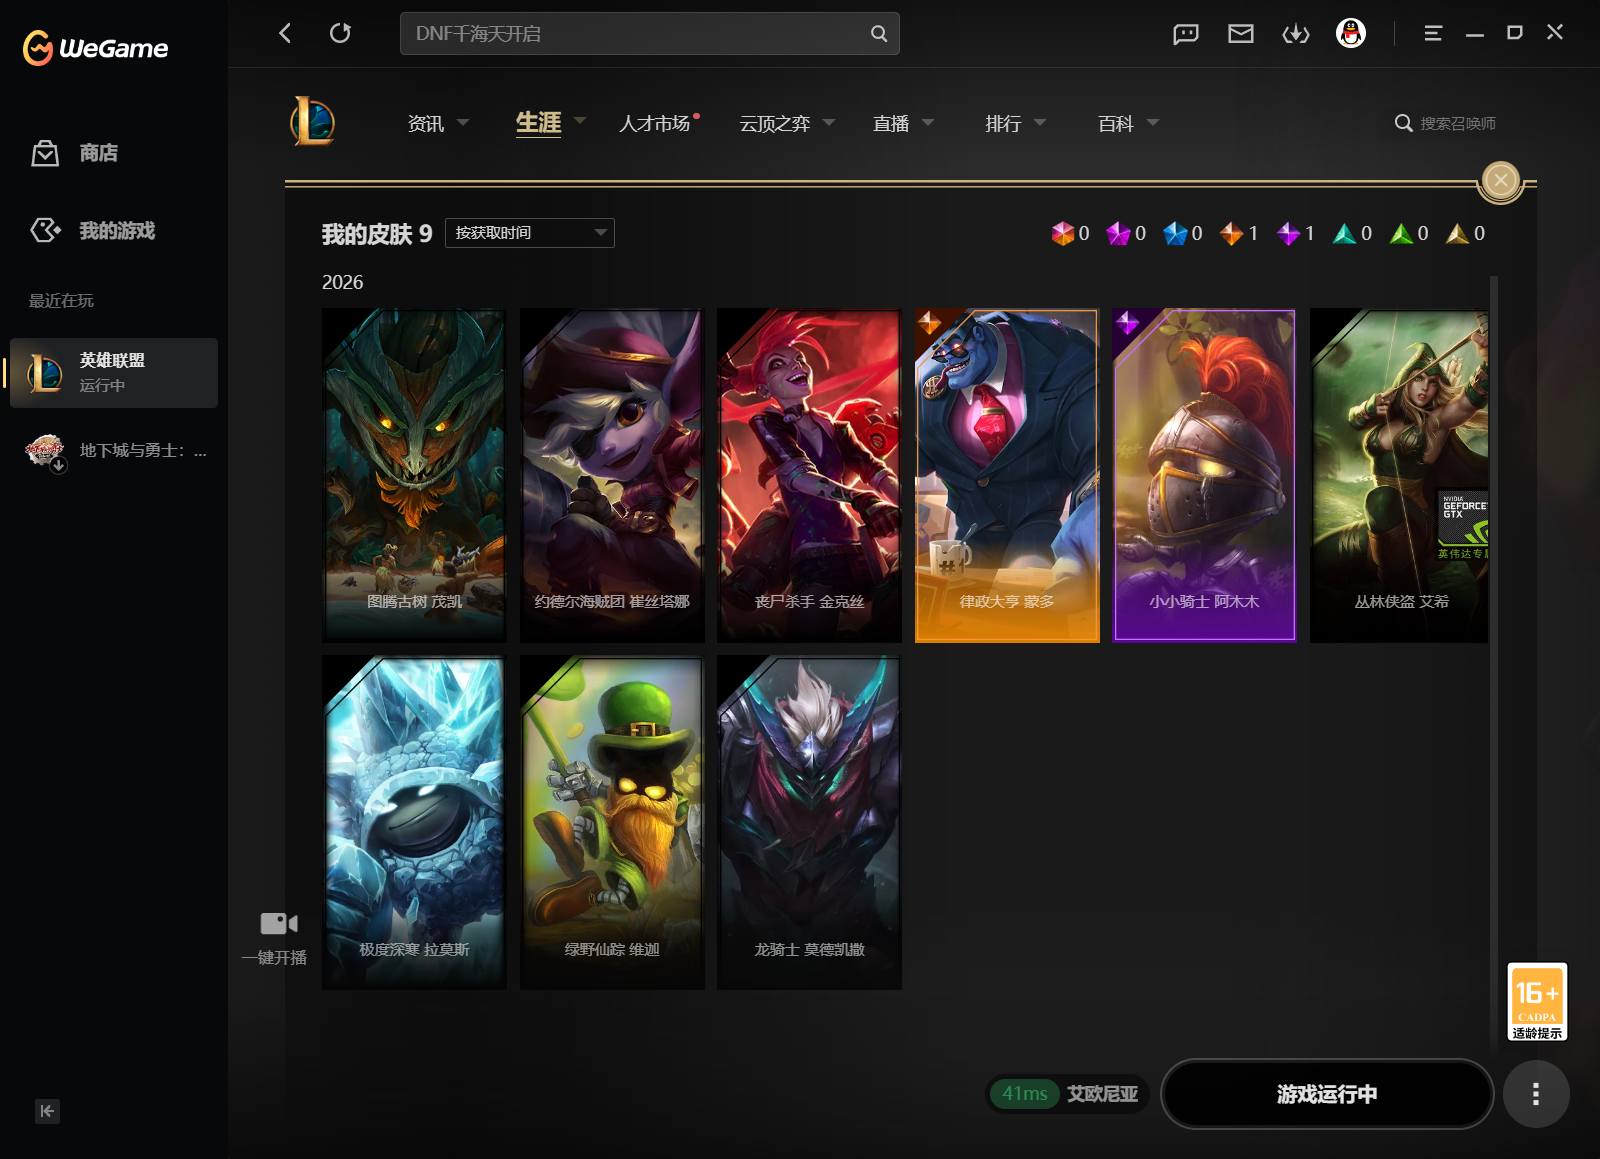Screen dimensions: 1600x1159
Task: Click the 我的皮肤 9 heading
Action: [x=377, y=234]
